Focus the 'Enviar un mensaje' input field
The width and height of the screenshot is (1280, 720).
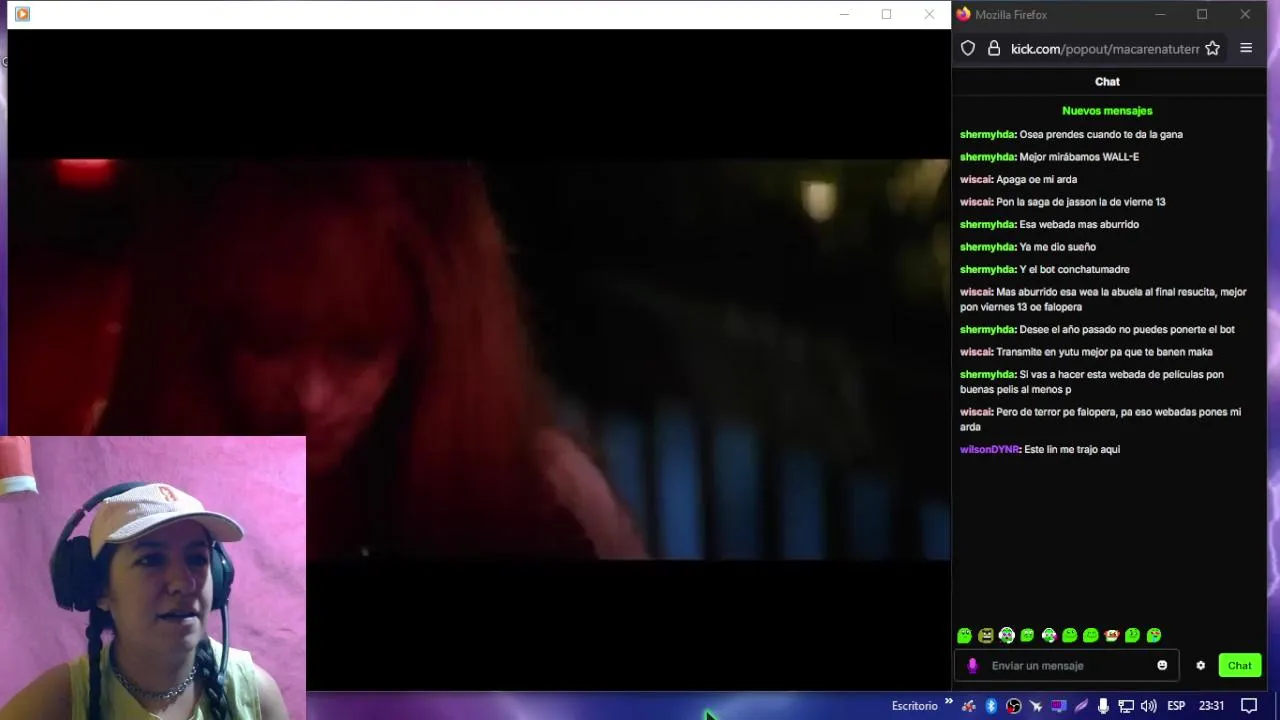(1067, 665)
